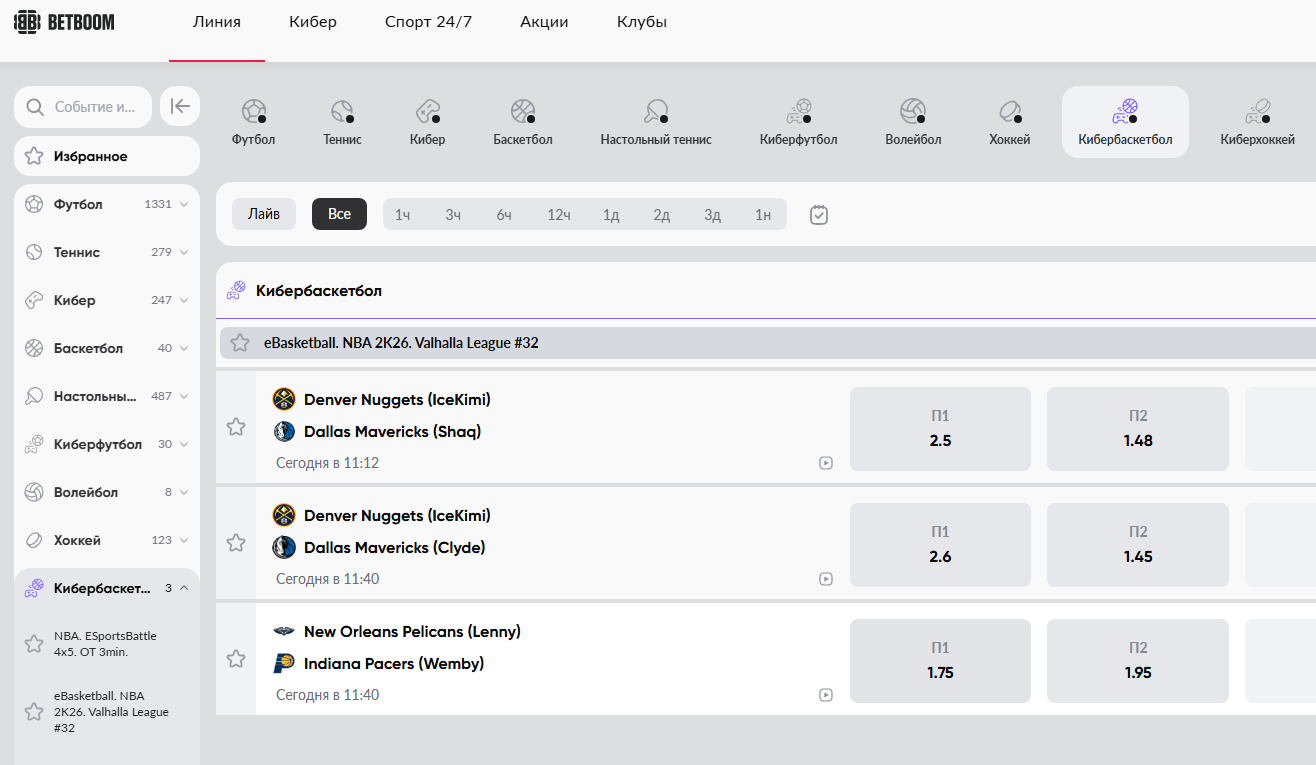Select Настольный теннис icon in the carousel
The width and height of the screenshot is (1316, 765).
(656, 122)
